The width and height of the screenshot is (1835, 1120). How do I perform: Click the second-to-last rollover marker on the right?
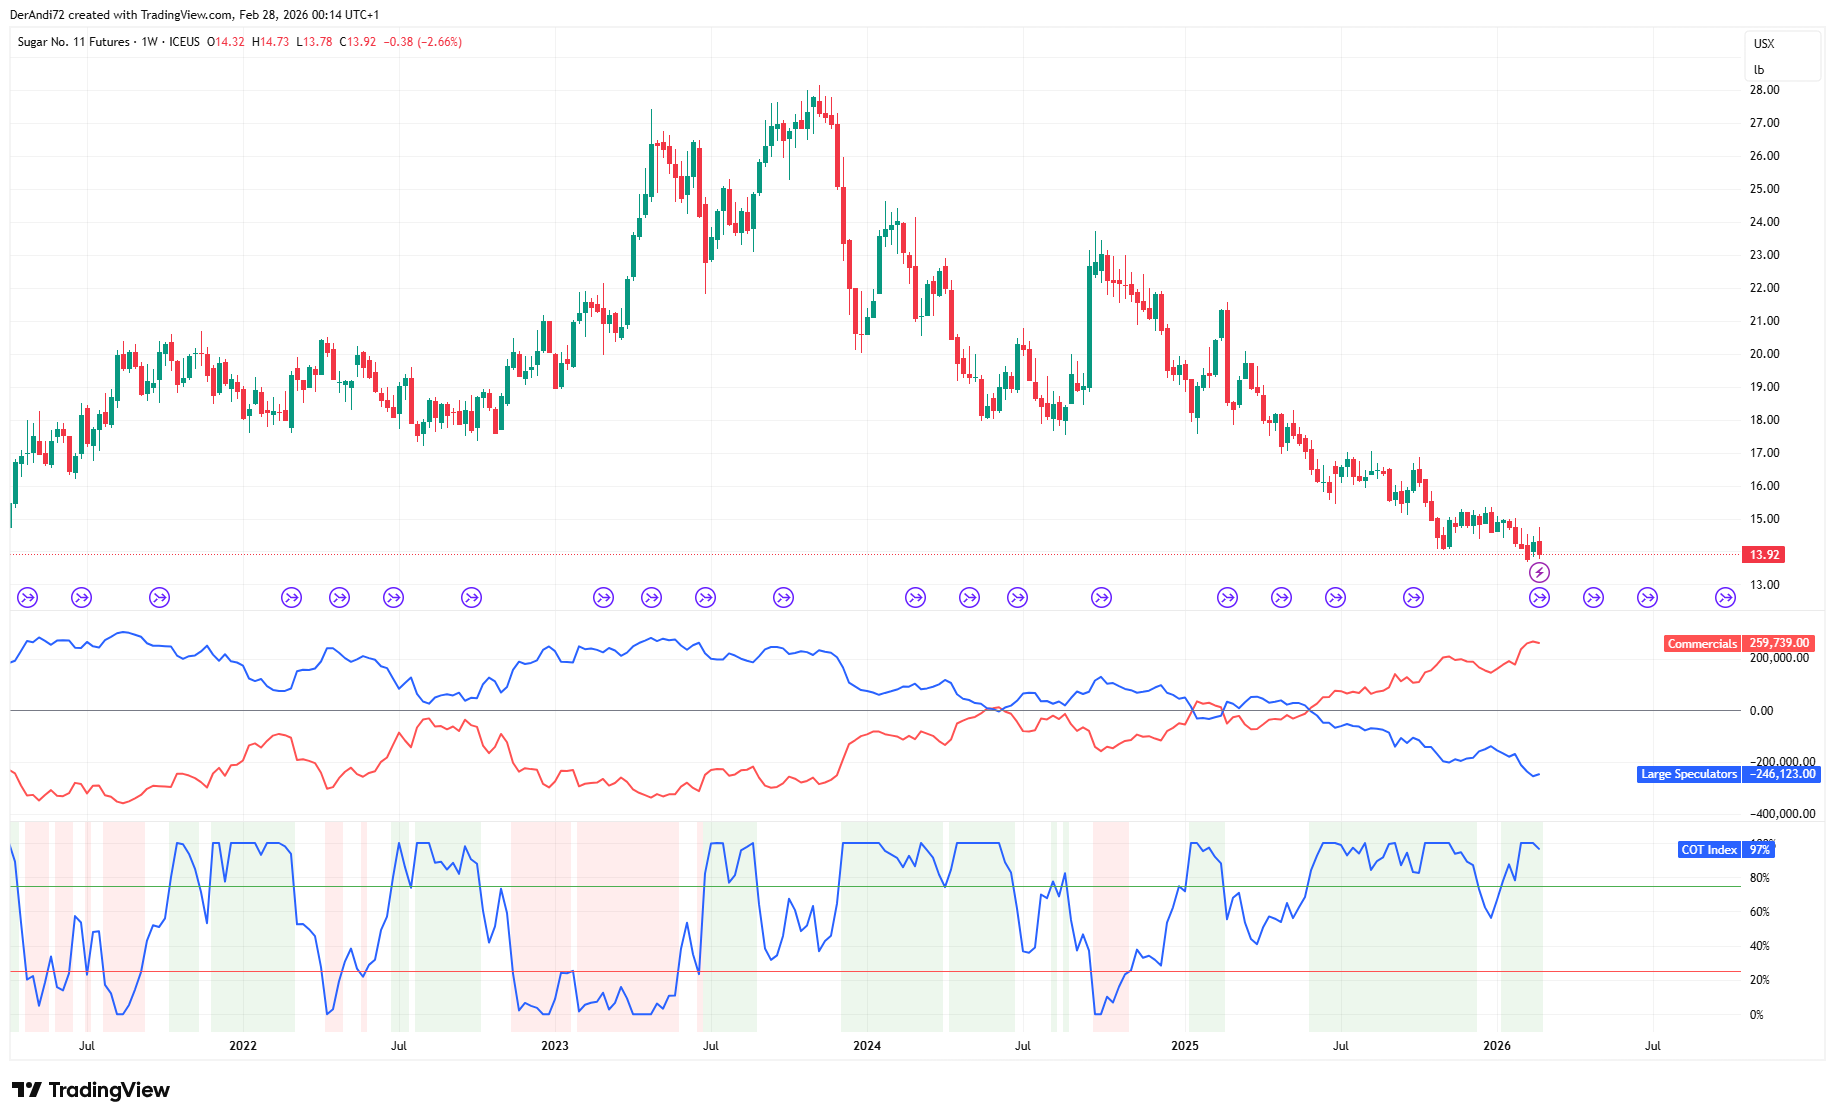1647,598
